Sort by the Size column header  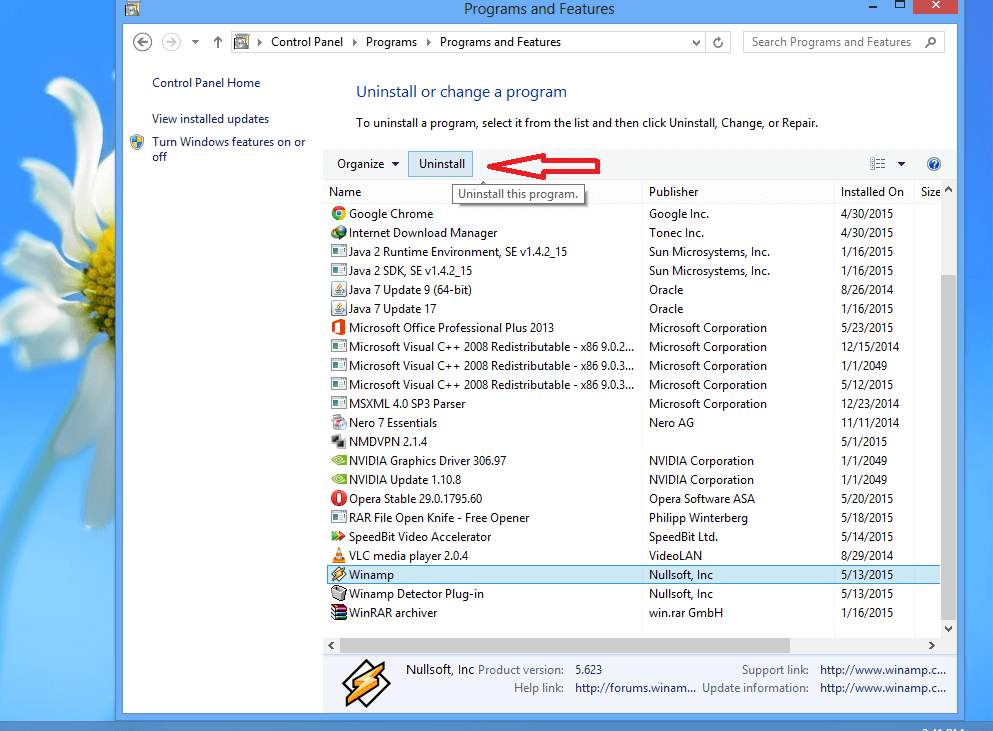(x=930, y=192)
